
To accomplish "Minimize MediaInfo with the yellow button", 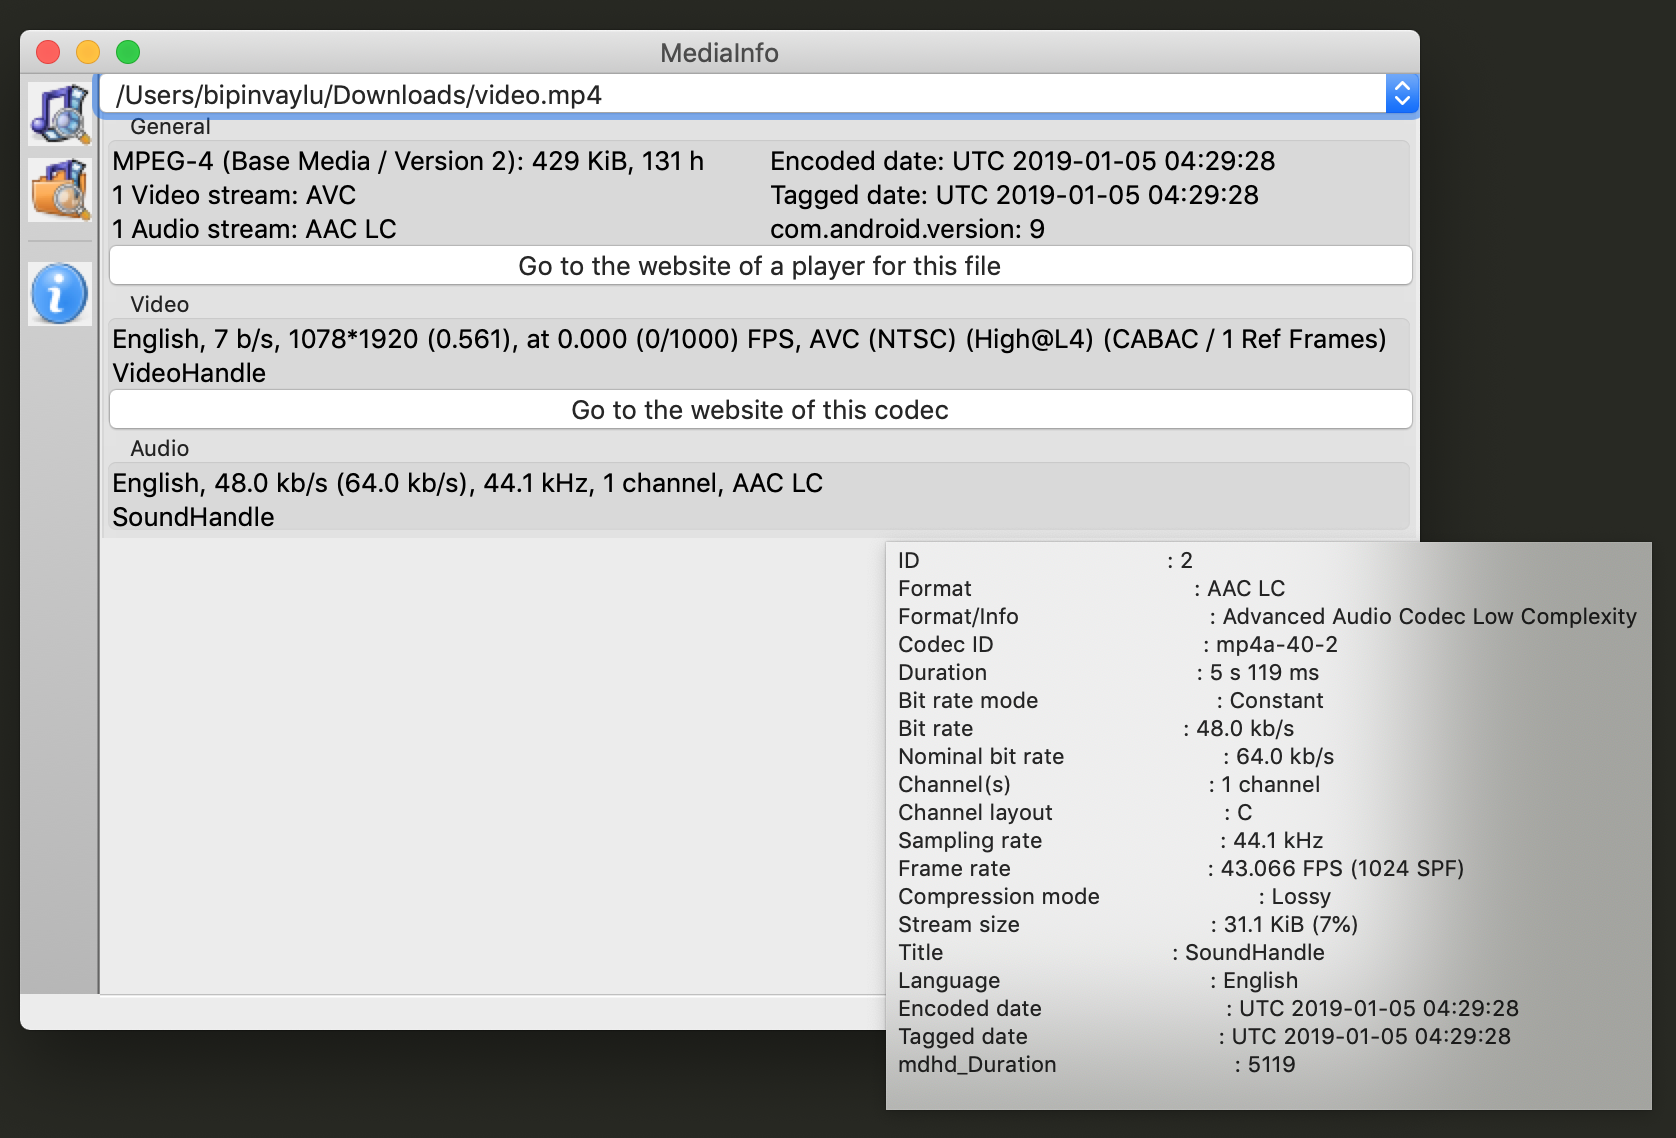I will (88, 52).
